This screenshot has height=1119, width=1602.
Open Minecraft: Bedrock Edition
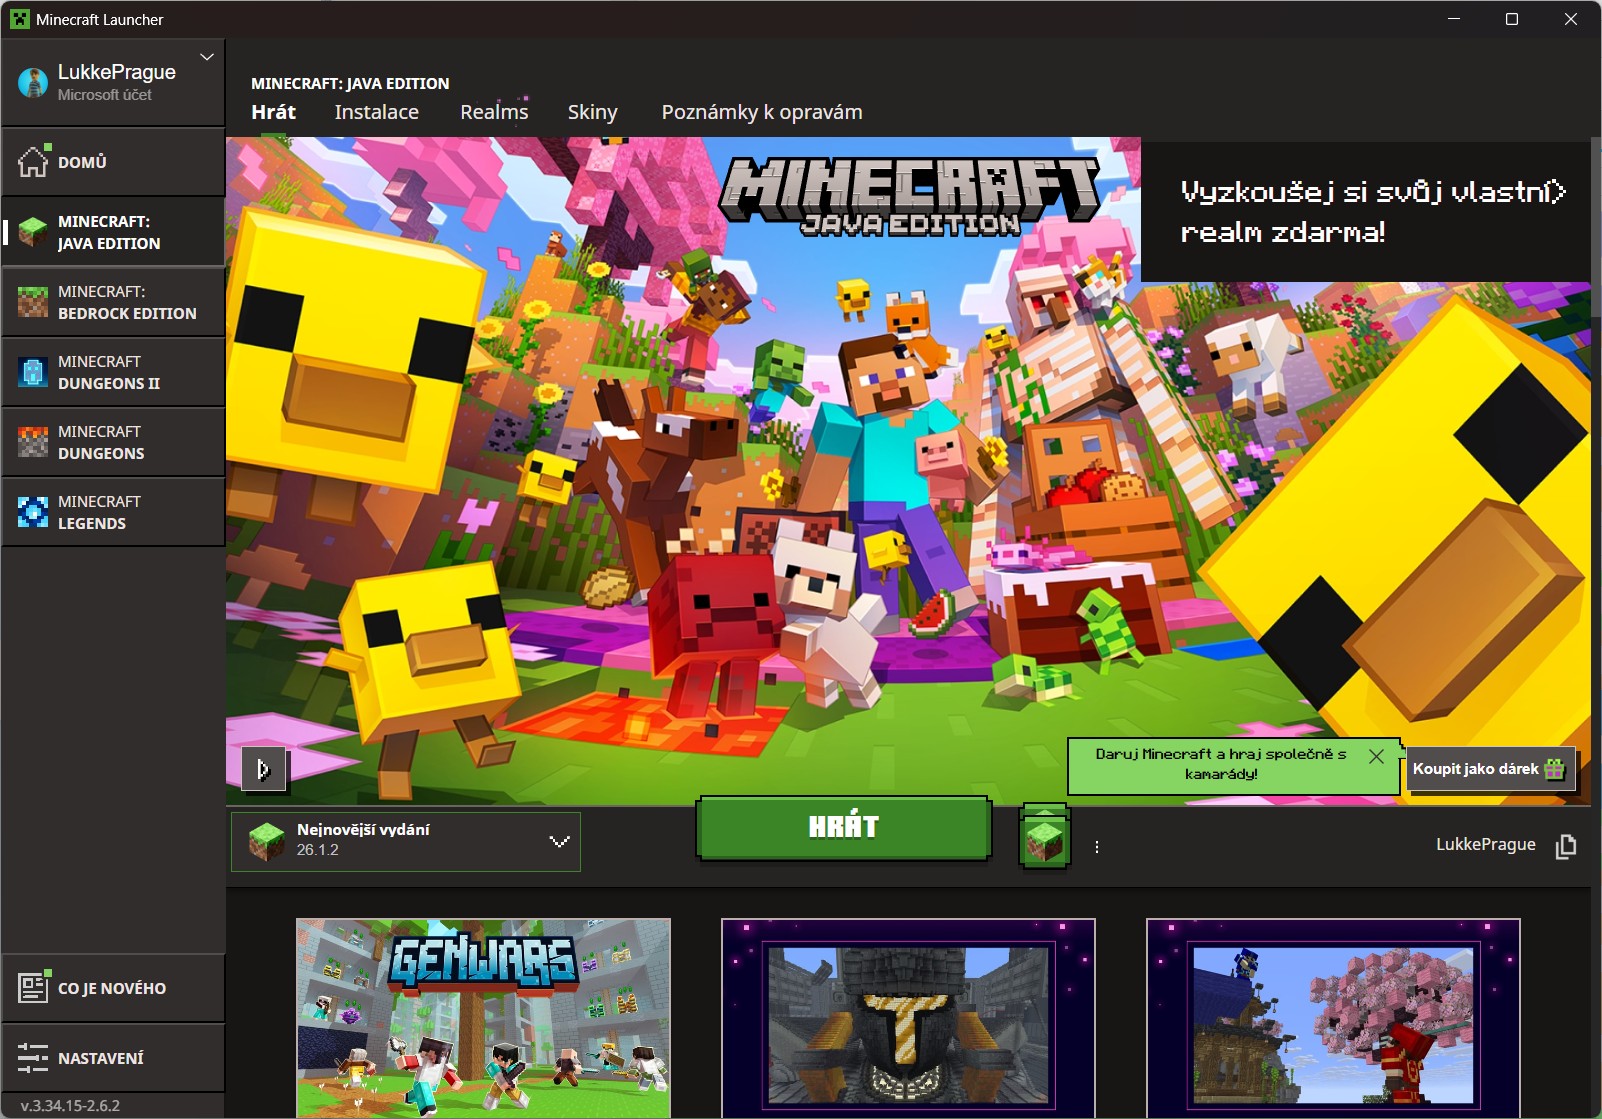[x=113, y=302]
